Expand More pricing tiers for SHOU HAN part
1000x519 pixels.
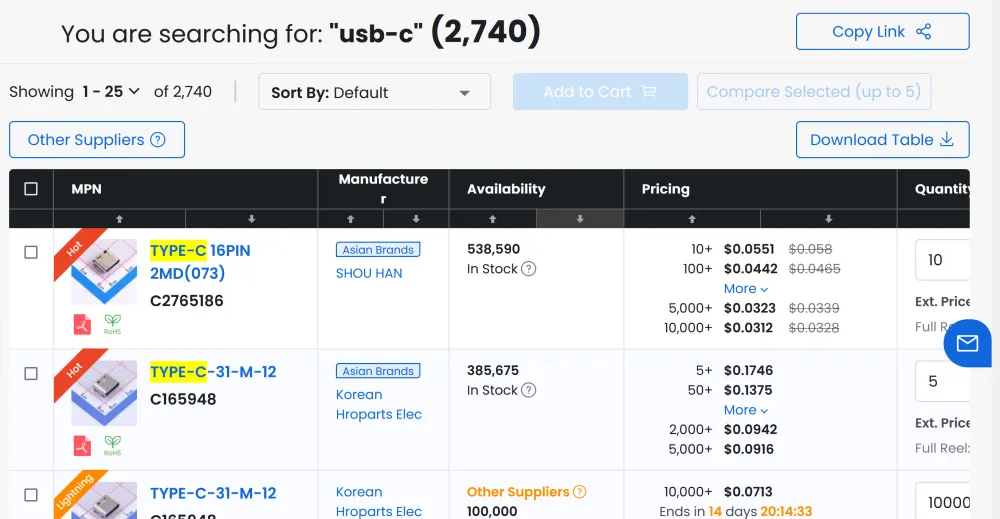click(x=746, y=289)
